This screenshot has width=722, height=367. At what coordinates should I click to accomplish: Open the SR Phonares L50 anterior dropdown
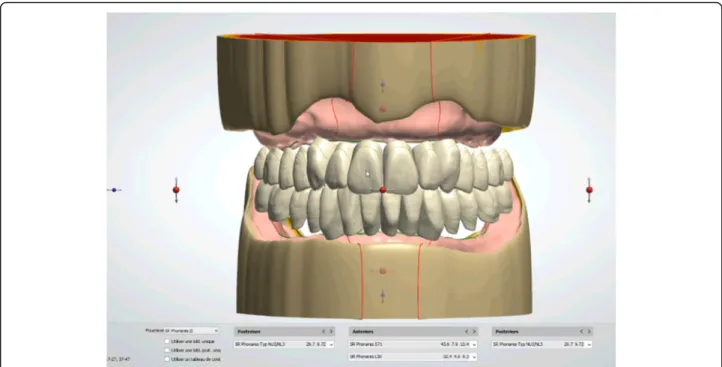413,357
